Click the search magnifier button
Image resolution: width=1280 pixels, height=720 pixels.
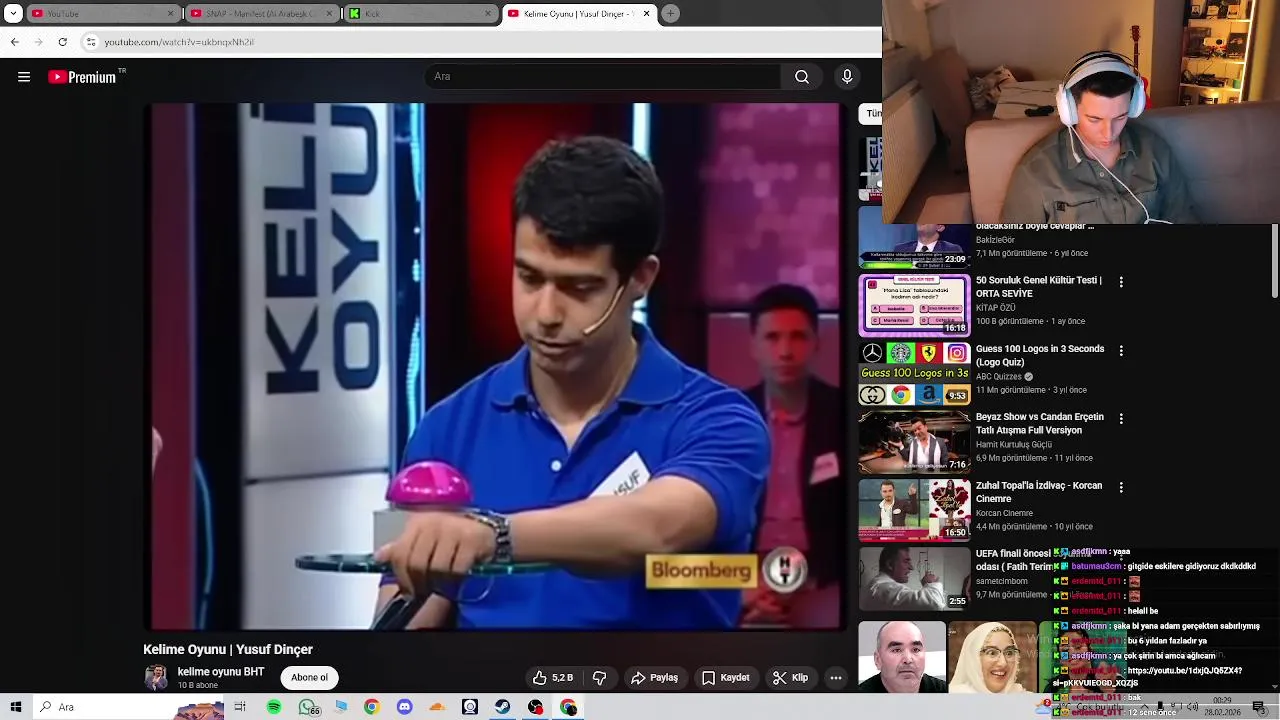(802, 77)
